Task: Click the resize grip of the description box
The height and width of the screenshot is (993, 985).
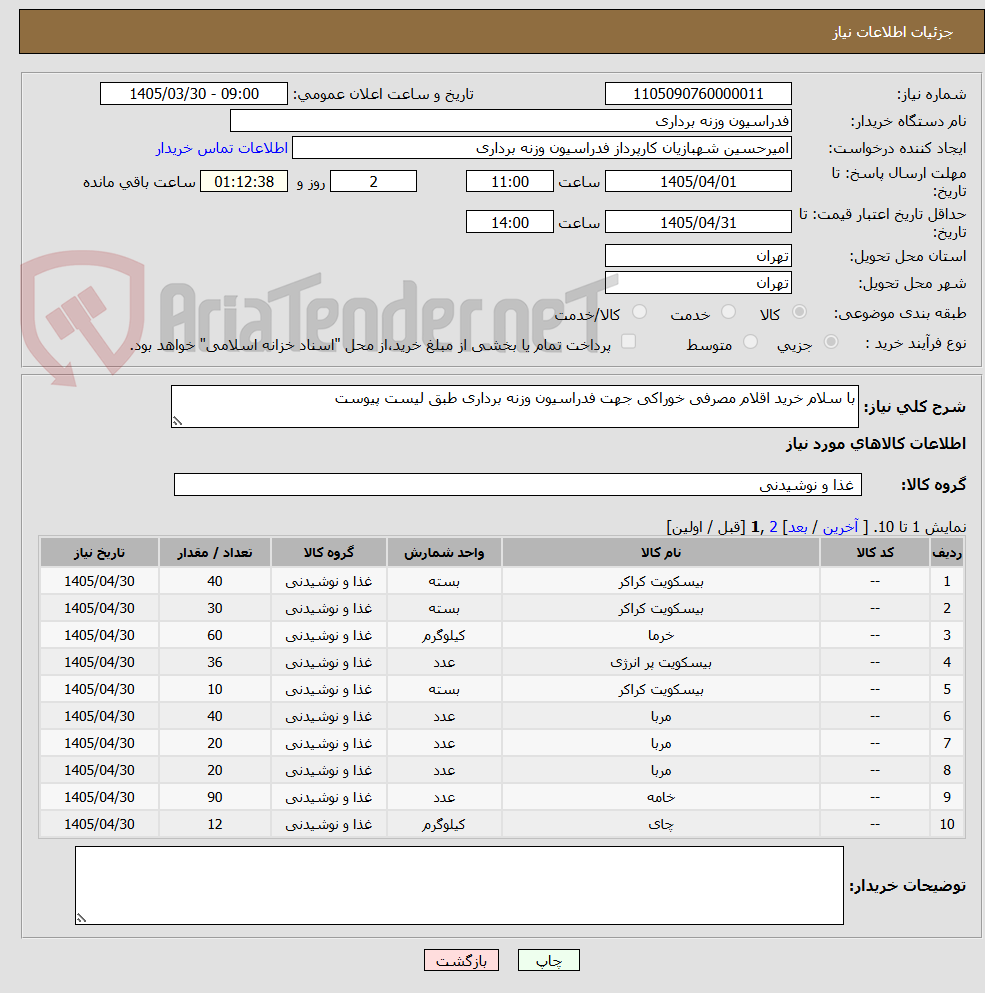Action: (177, 421)
